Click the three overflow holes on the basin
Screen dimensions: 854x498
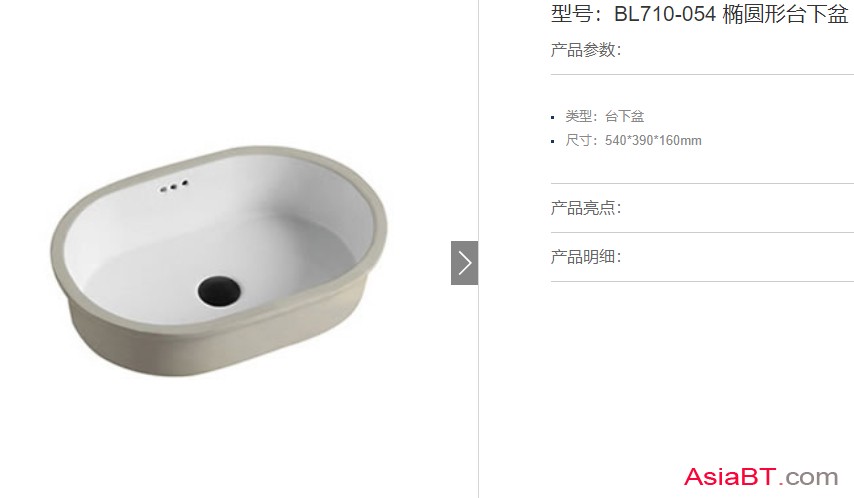tap(174, 186)
